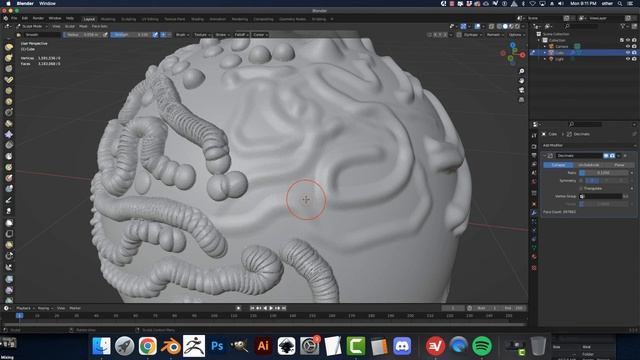Open the Mask header menu
640x360 pixels.
pos(83,26)
